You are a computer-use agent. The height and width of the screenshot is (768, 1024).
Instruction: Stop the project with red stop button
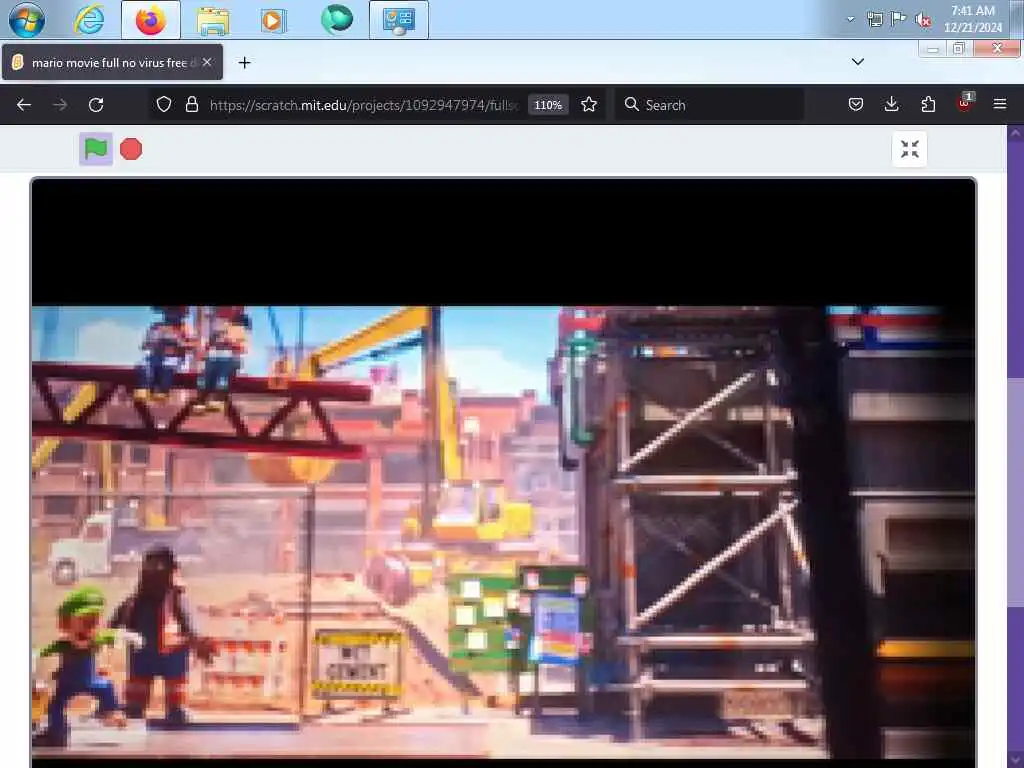click(131, 149)
